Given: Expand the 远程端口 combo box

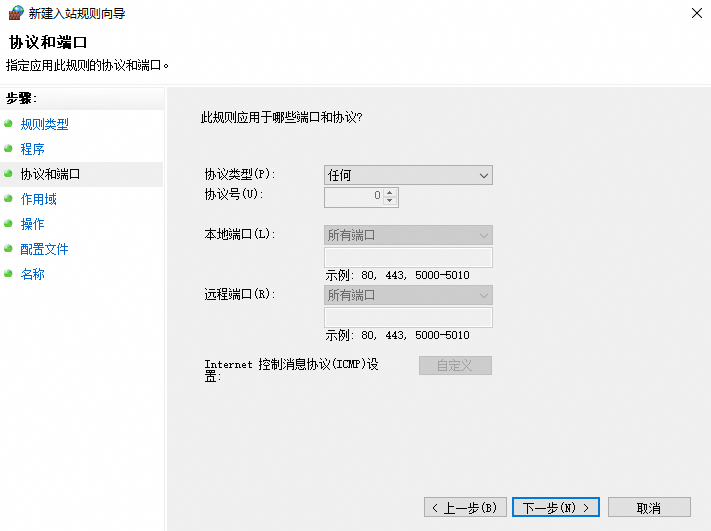Looking at the screenshot, I should [x=408, y=295].
